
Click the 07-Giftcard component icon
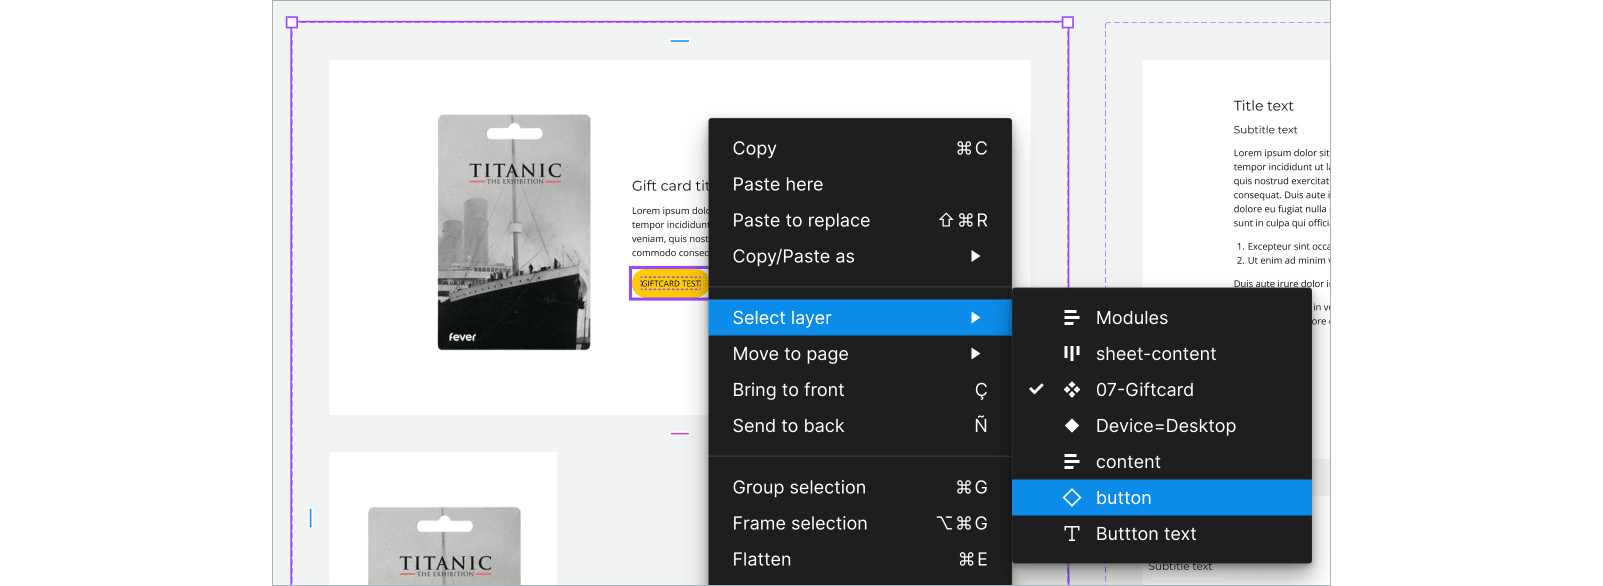pos(1071,390)
